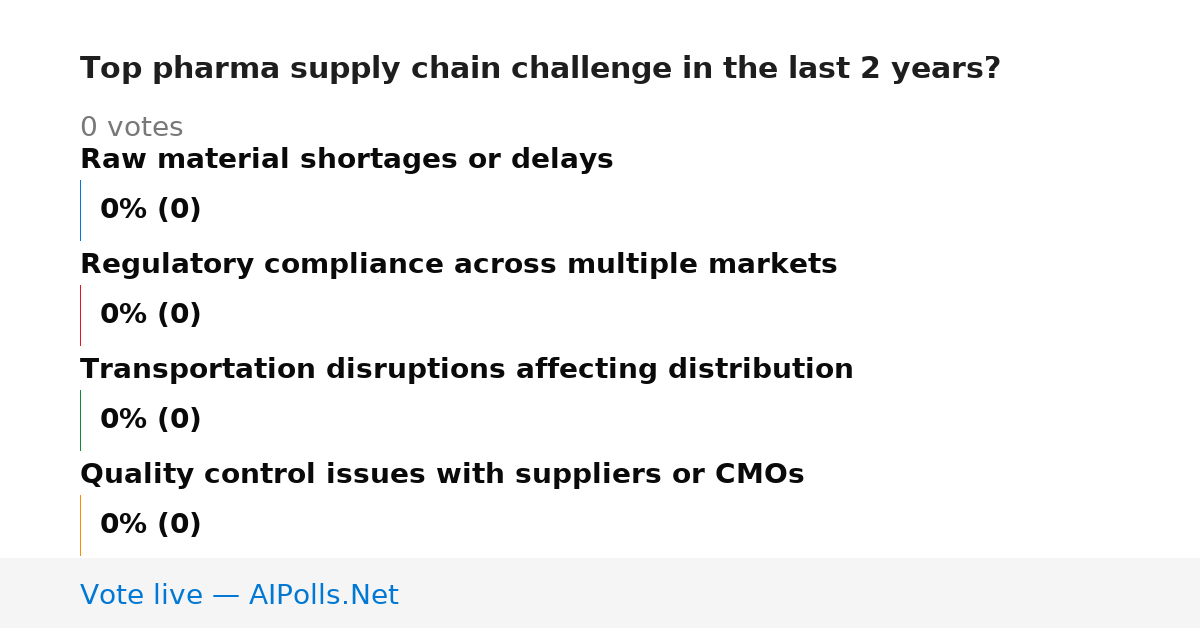Click the 0% (0) result under Quality control issues

[150, 525]
